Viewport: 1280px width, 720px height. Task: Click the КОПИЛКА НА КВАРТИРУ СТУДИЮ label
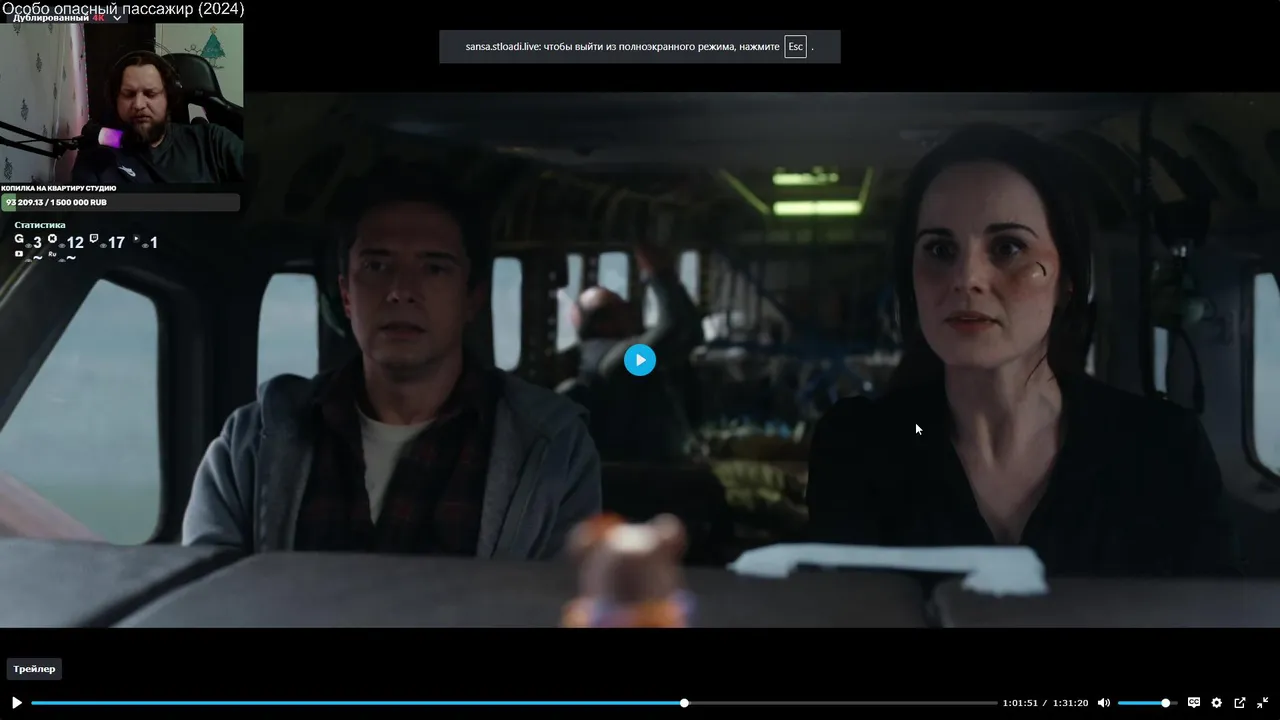pyautogui.click(x=59, y=188)
